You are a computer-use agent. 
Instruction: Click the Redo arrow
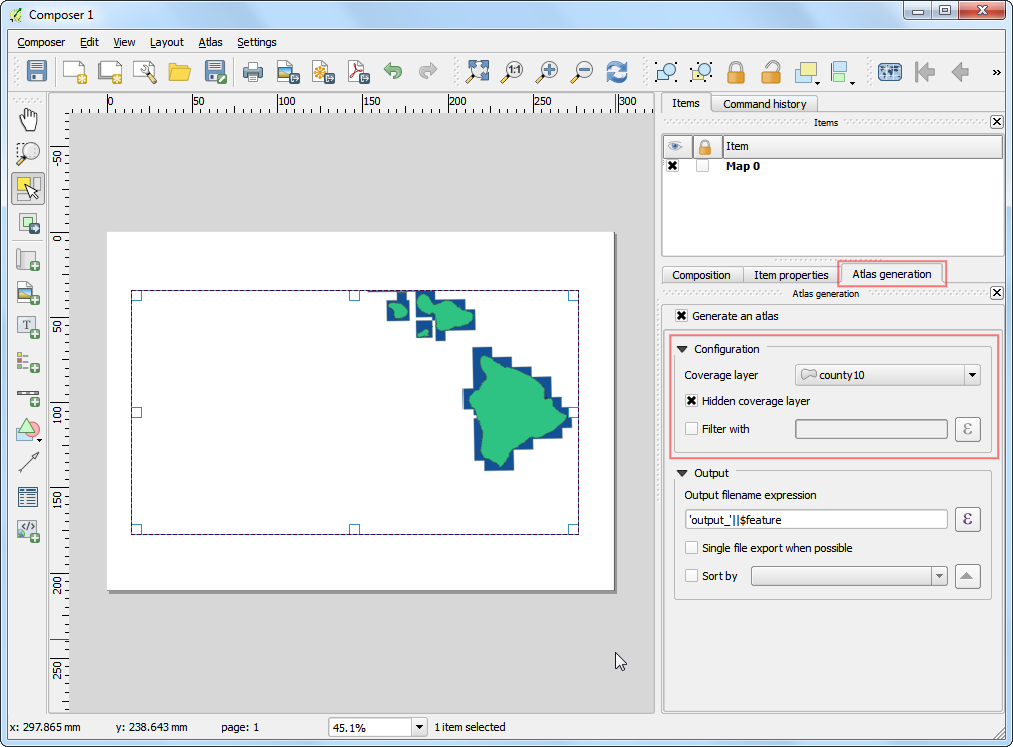428,71
